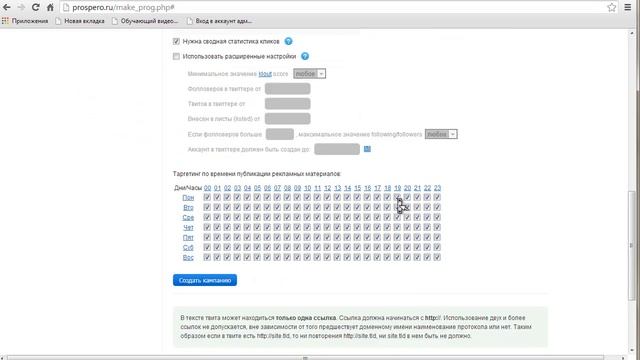Toggle Friday hour 15 checkbox
This screenshot has height=360, width=640.
click(x=357, y=237)
